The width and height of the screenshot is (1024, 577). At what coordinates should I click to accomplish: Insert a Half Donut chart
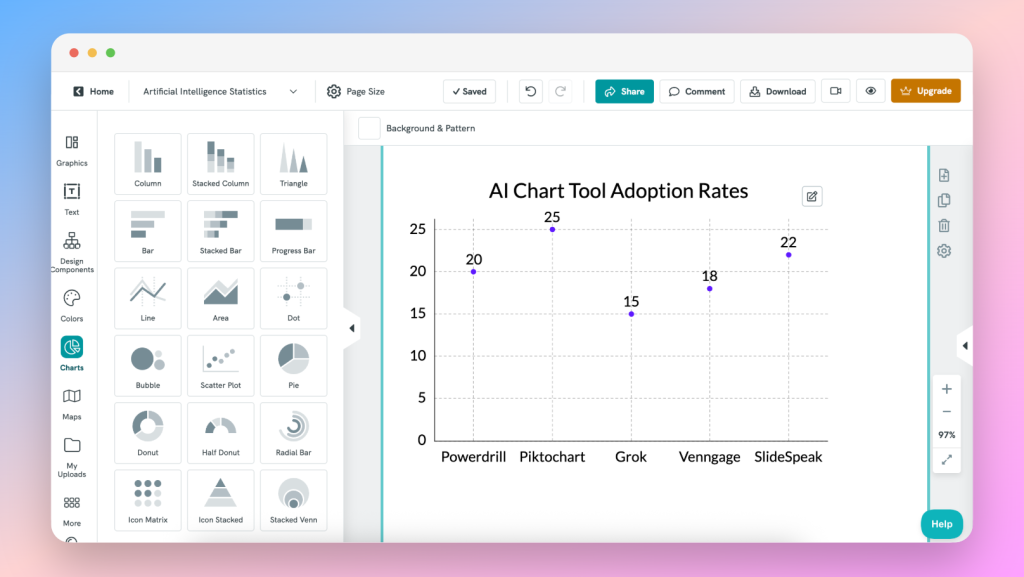(x=221, y=433)
